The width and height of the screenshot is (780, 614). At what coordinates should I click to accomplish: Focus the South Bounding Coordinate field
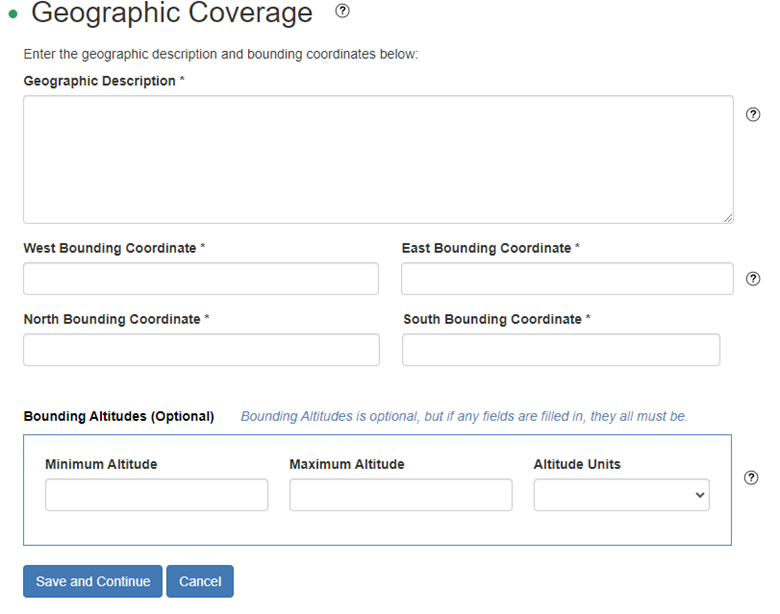pyautogui.click(x=561, y=350)
